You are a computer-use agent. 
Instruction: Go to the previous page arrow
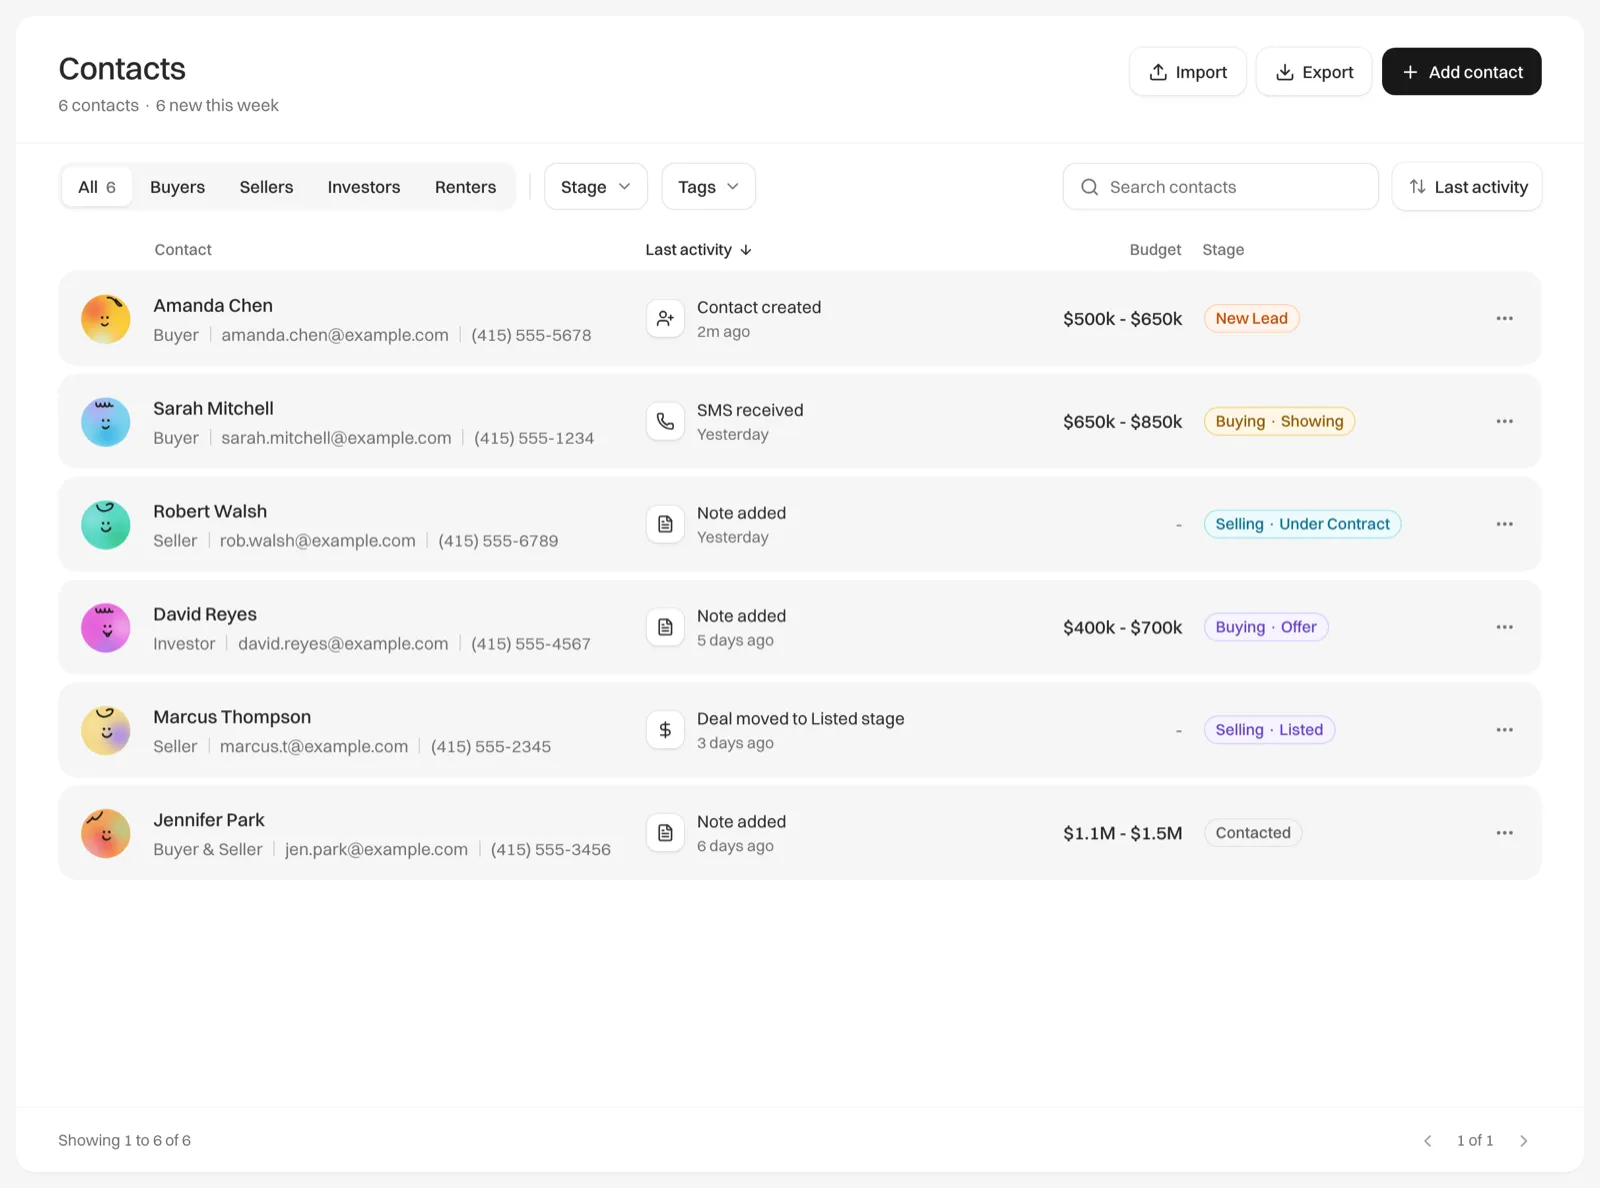click(x=1428, y=1141)
